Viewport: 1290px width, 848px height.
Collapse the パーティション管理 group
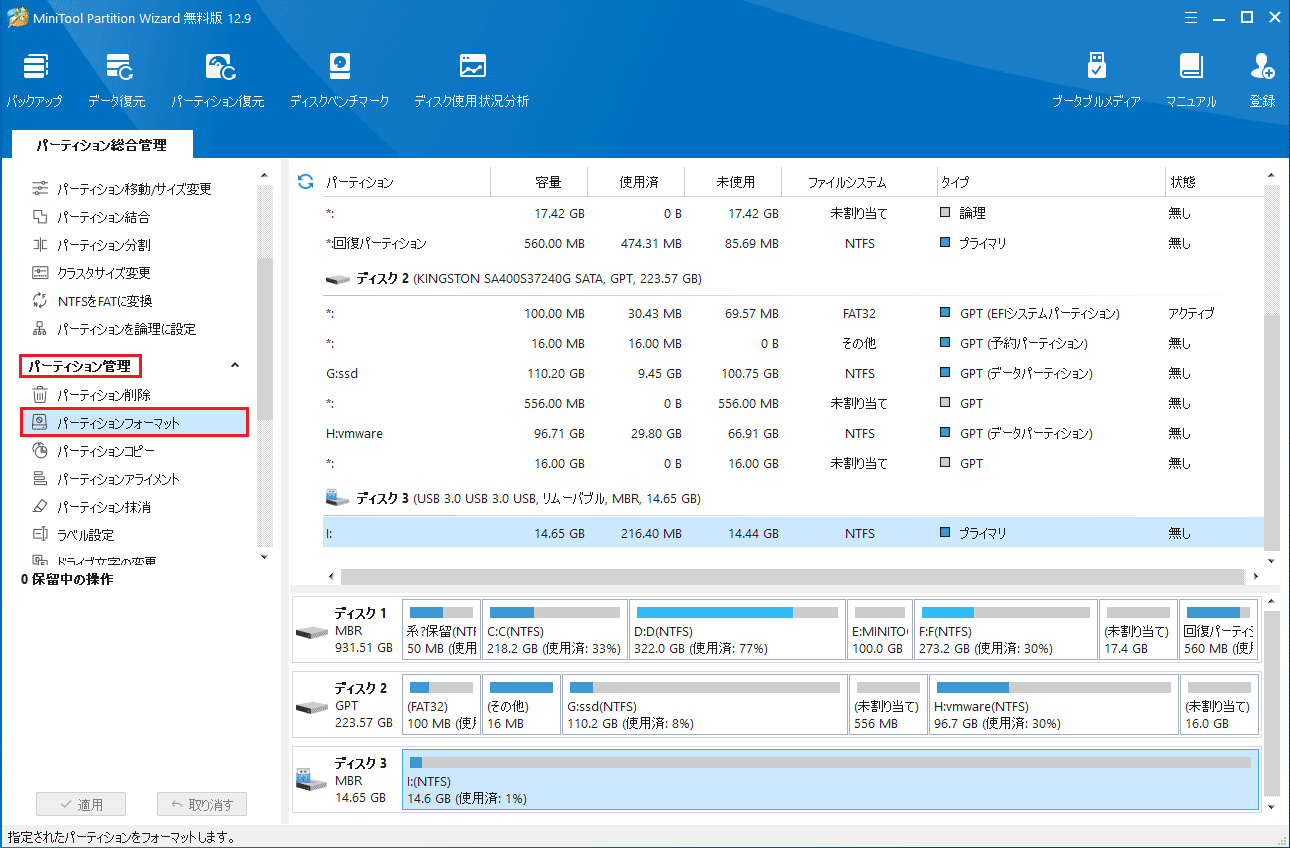(x=234, y=366)
